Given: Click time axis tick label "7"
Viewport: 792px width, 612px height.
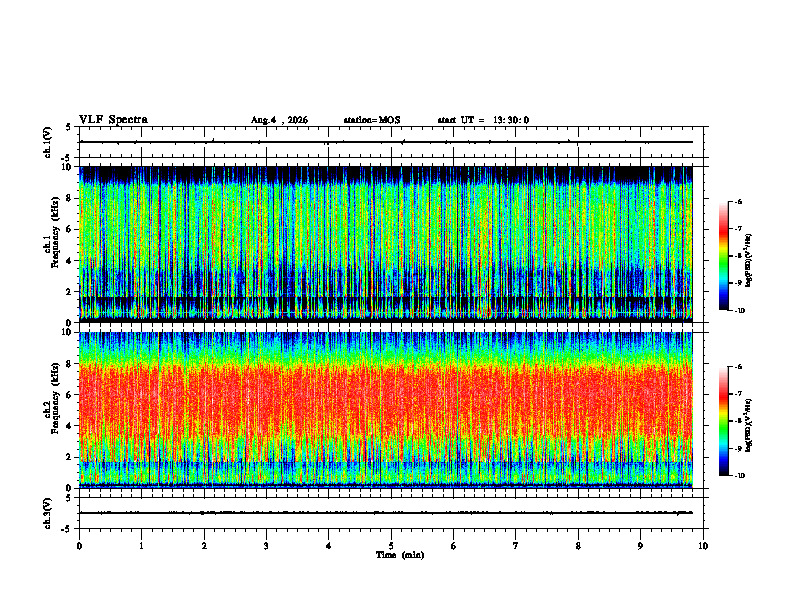Looking at the screenshot, I should [516, 546].
